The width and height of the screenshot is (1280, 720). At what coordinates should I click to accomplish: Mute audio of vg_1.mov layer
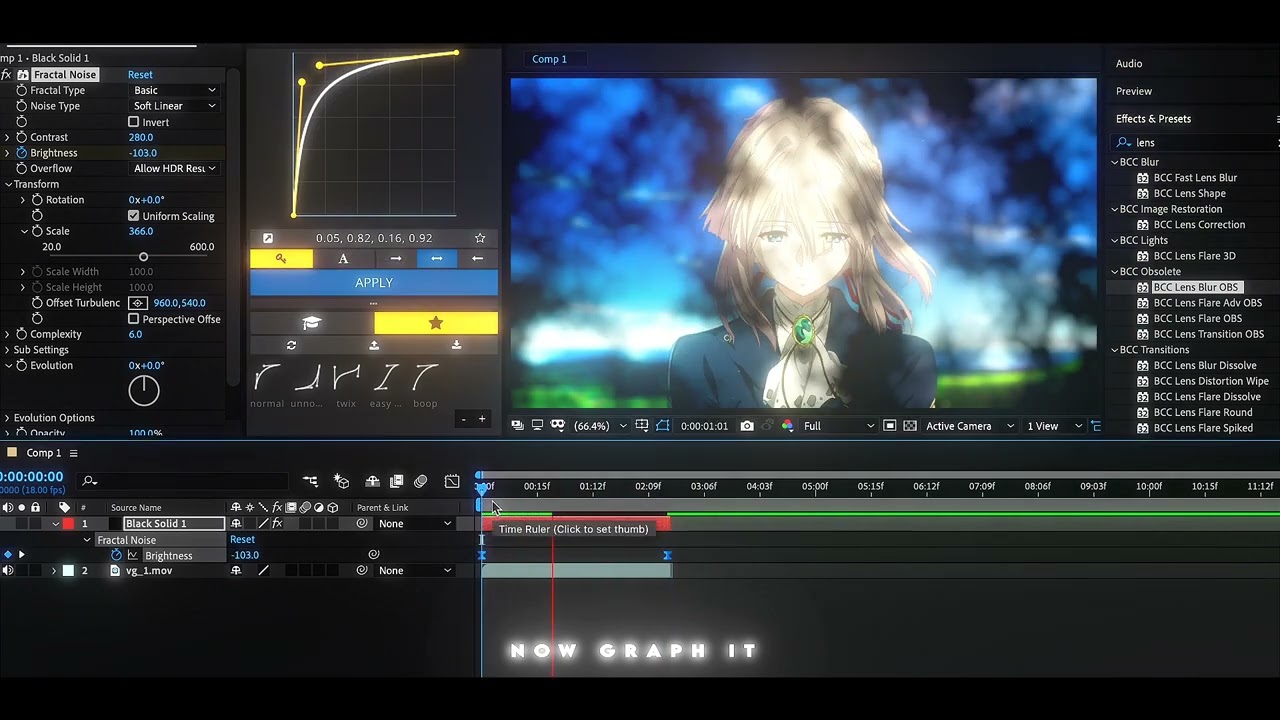(x=8, y=571)
